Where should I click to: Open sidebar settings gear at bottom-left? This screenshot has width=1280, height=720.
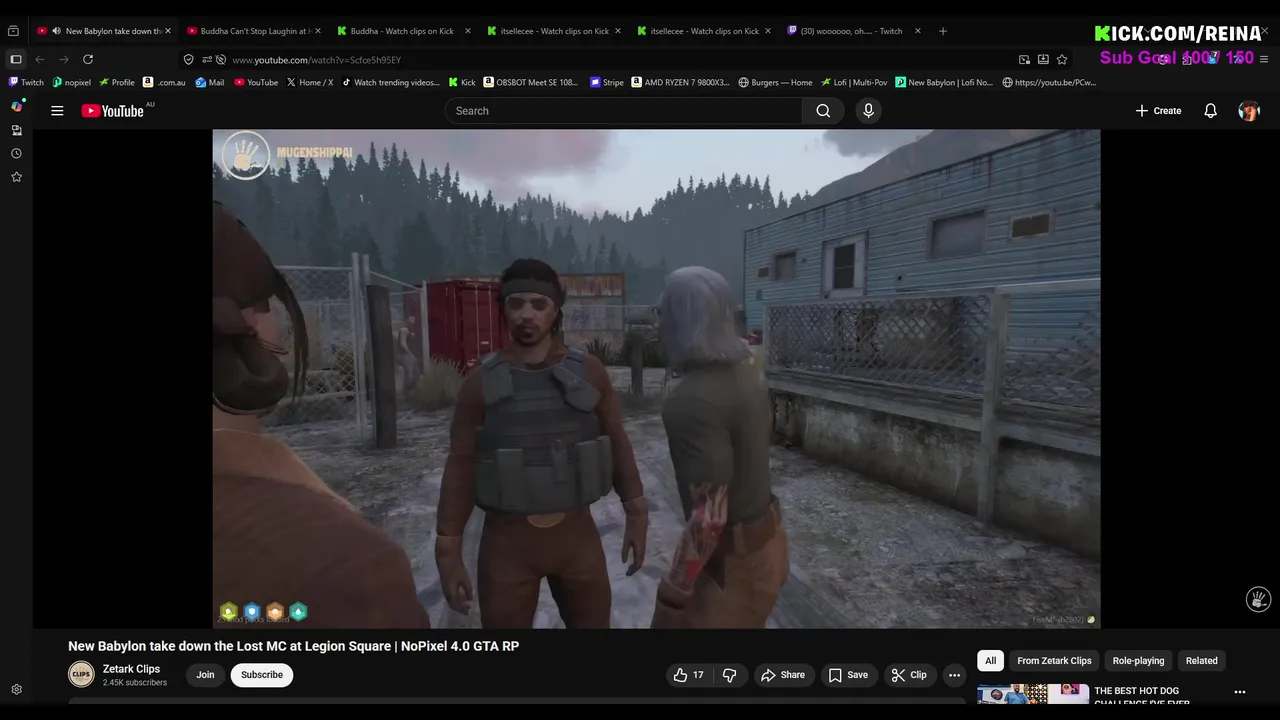click(16, 690)
